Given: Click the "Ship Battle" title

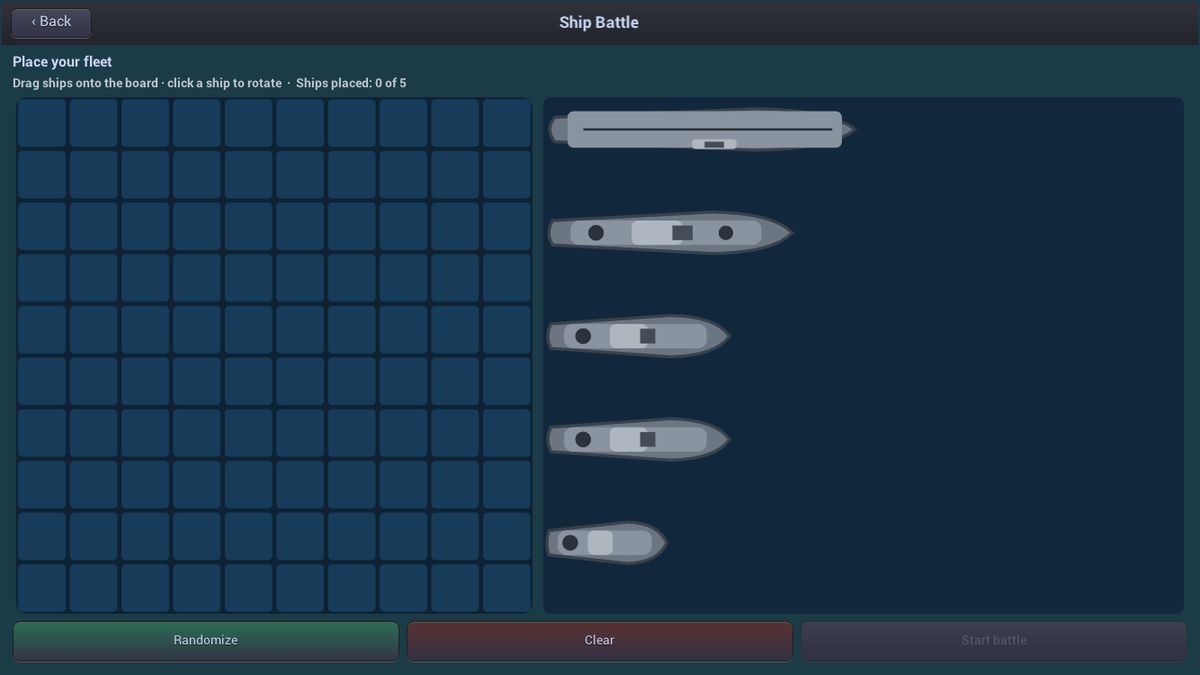Looking at the screenshot, I should click(599, 22).
